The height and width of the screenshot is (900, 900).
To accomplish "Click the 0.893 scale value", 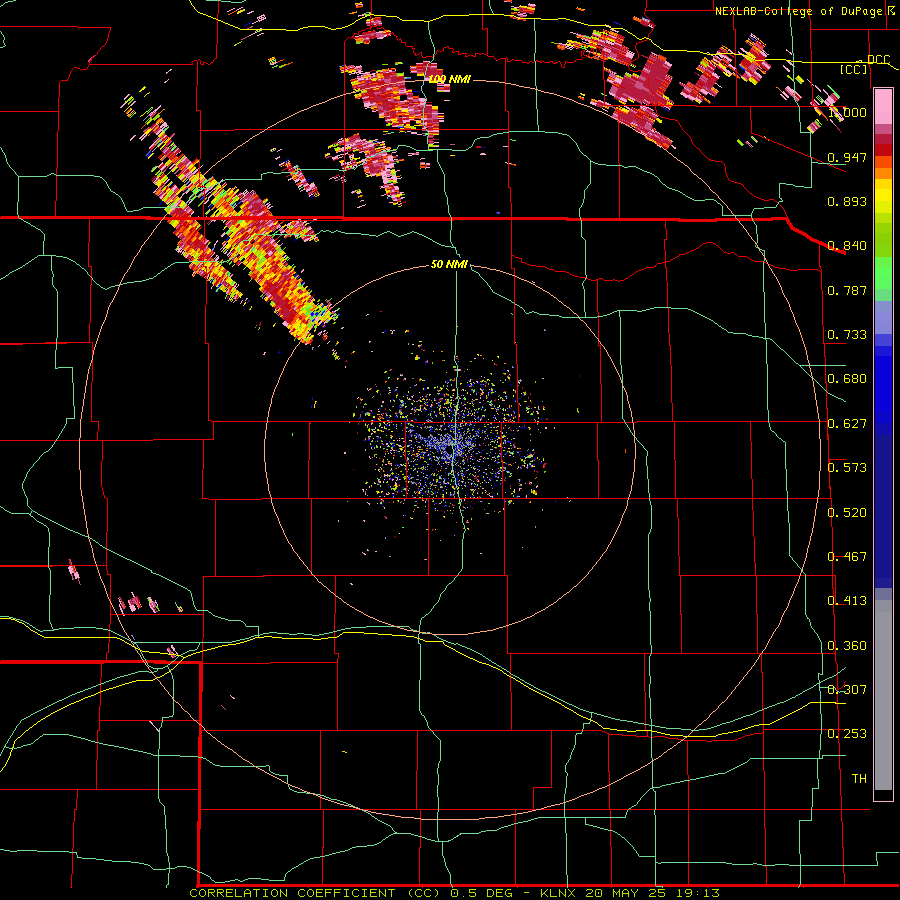I will tap(847, 201).
